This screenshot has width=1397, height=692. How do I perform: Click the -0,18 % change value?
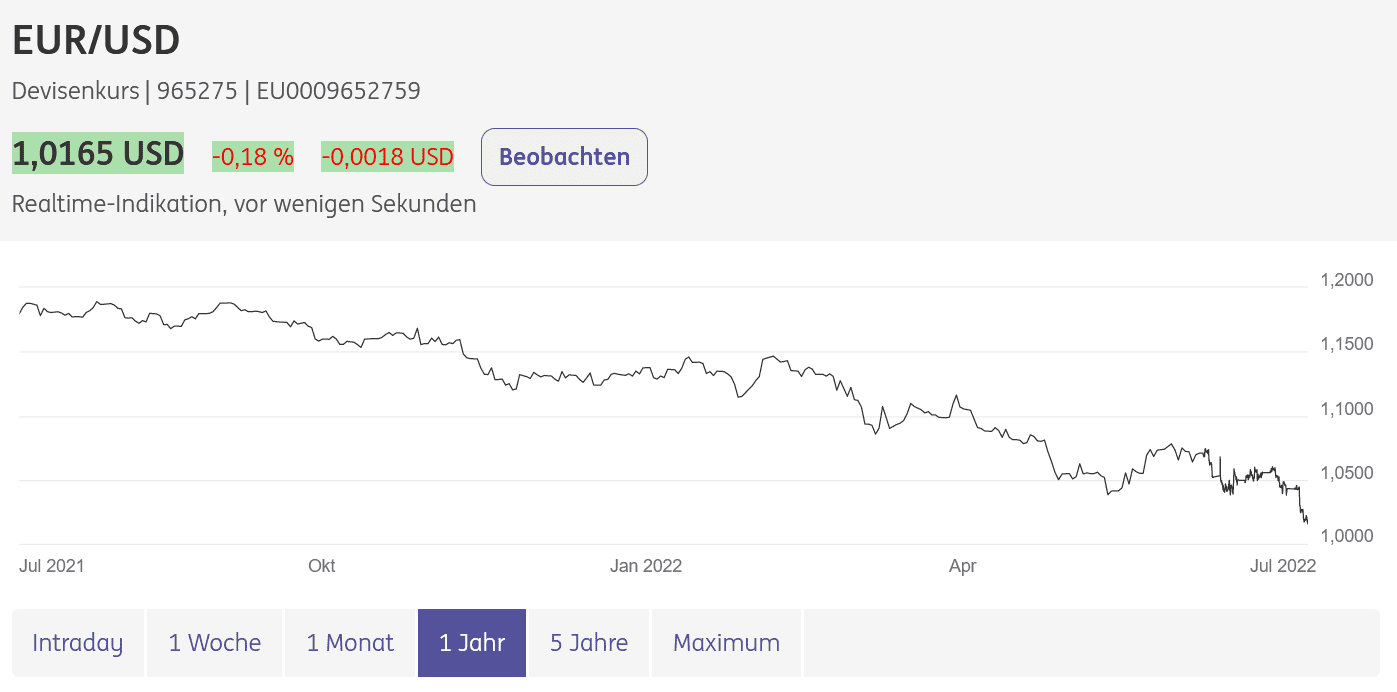click(x=253, y=156)
